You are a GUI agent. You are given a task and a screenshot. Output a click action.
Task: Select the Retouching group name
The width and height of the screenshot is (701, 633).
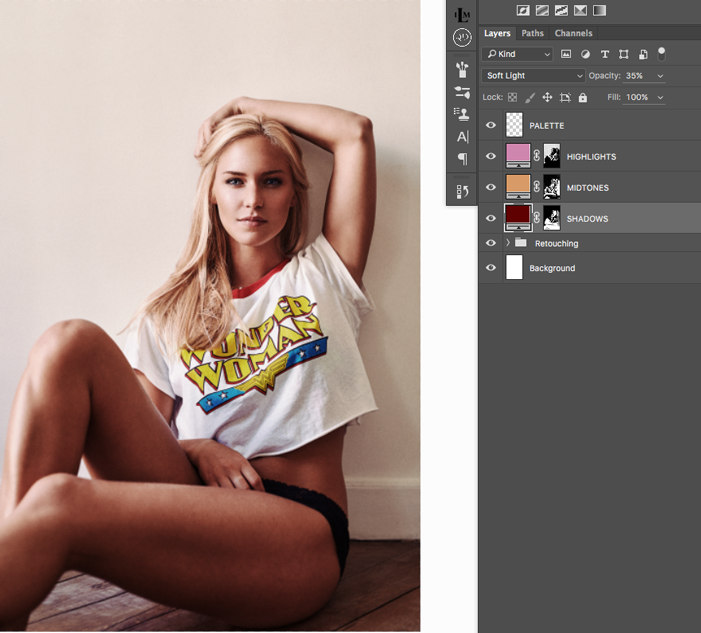556,243
